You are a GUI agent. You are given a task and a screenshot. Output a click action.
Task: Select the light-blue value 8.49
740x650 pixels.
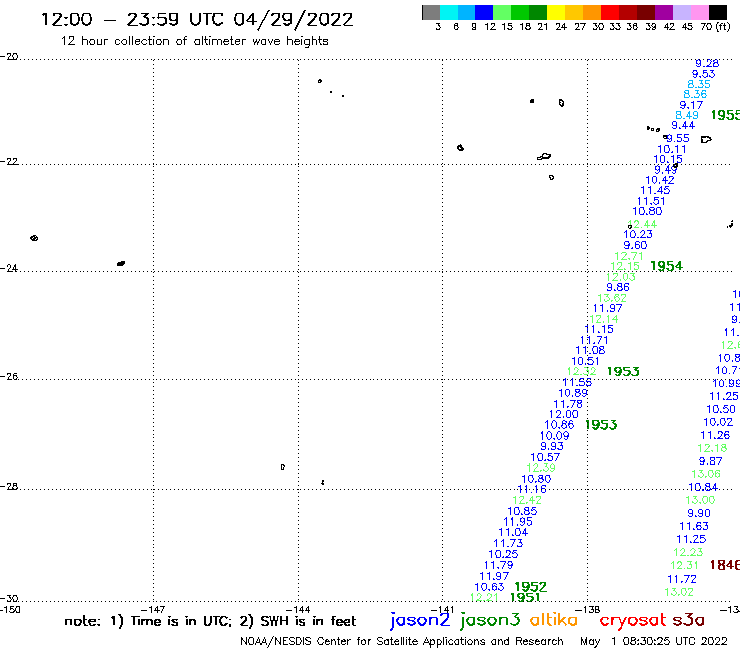(687, 115)
